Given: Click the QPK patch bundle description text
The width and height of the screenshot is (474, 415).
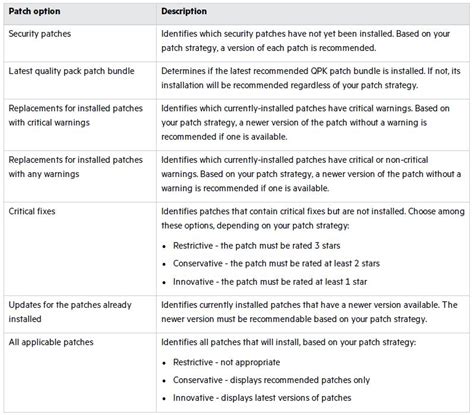Looking at the screenshot, I should point(311,78).
